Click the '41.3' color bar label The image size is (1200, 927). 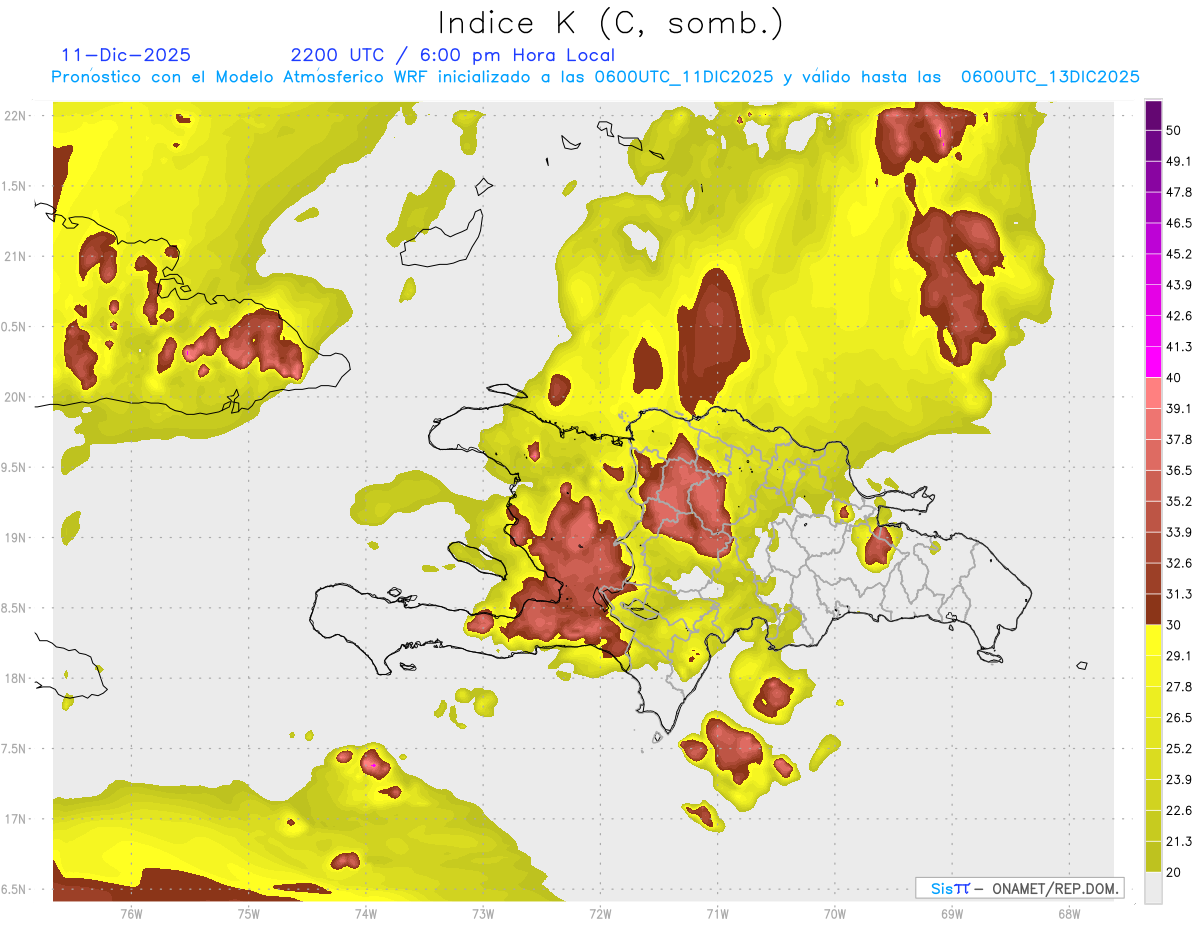[x=1179, y=347]
